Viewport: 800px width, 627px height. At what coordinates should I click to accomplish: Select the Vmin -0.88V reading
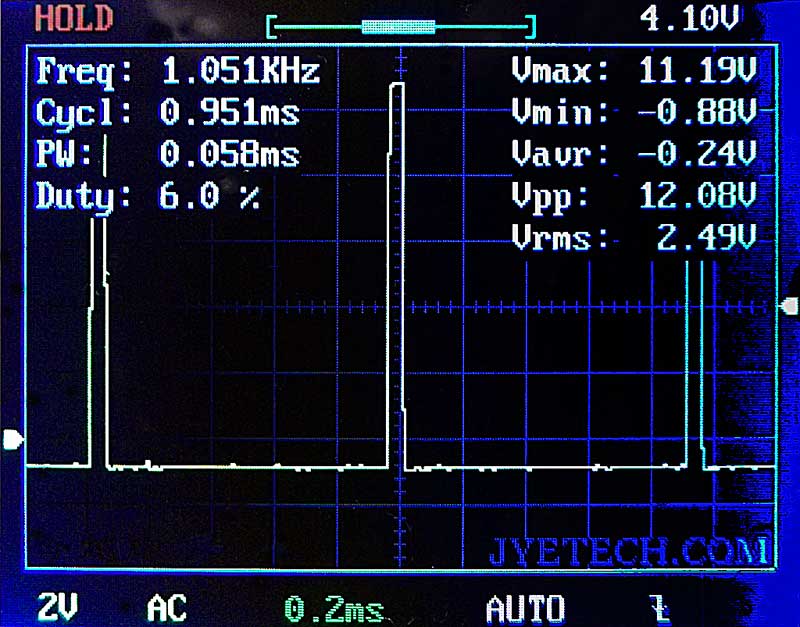(x=634, y=112)
